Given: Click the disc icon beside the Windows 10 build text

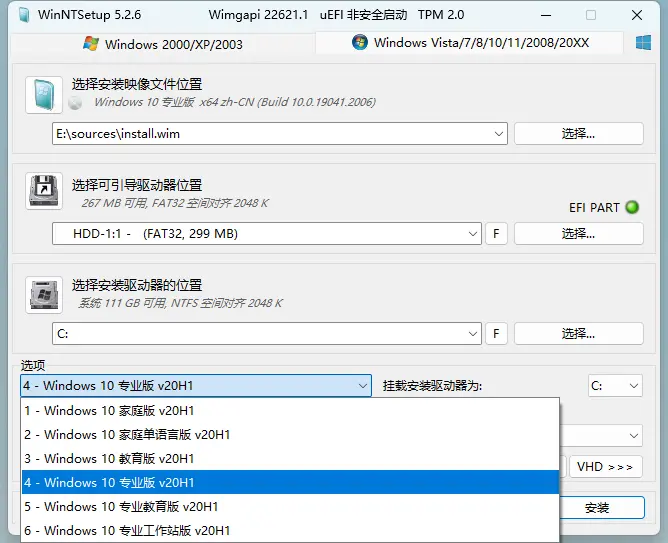Looking at the screenshot, I should pos(75,103).
